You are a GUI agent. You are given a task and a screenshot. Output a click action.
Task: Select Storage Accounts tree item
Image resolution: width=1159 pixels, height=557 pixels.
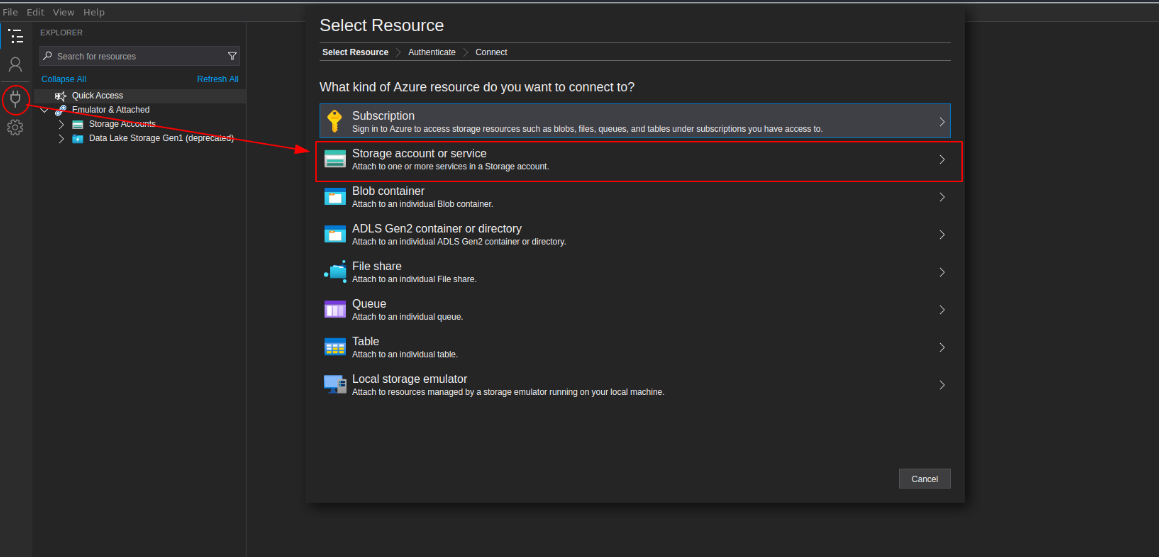[x=140, y=124]
